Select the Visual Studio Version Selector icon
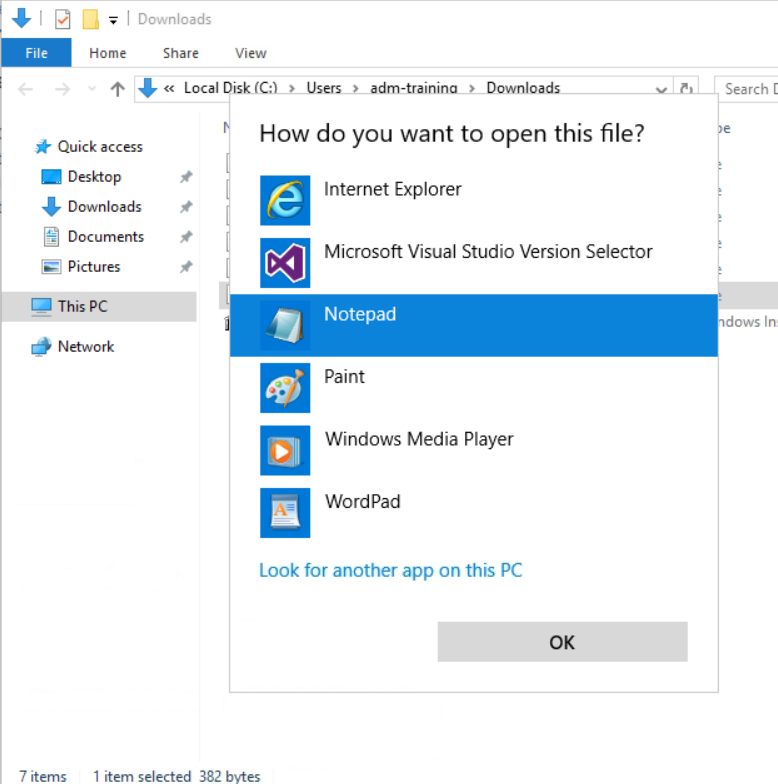778x784 pixels. click(285, 263)
